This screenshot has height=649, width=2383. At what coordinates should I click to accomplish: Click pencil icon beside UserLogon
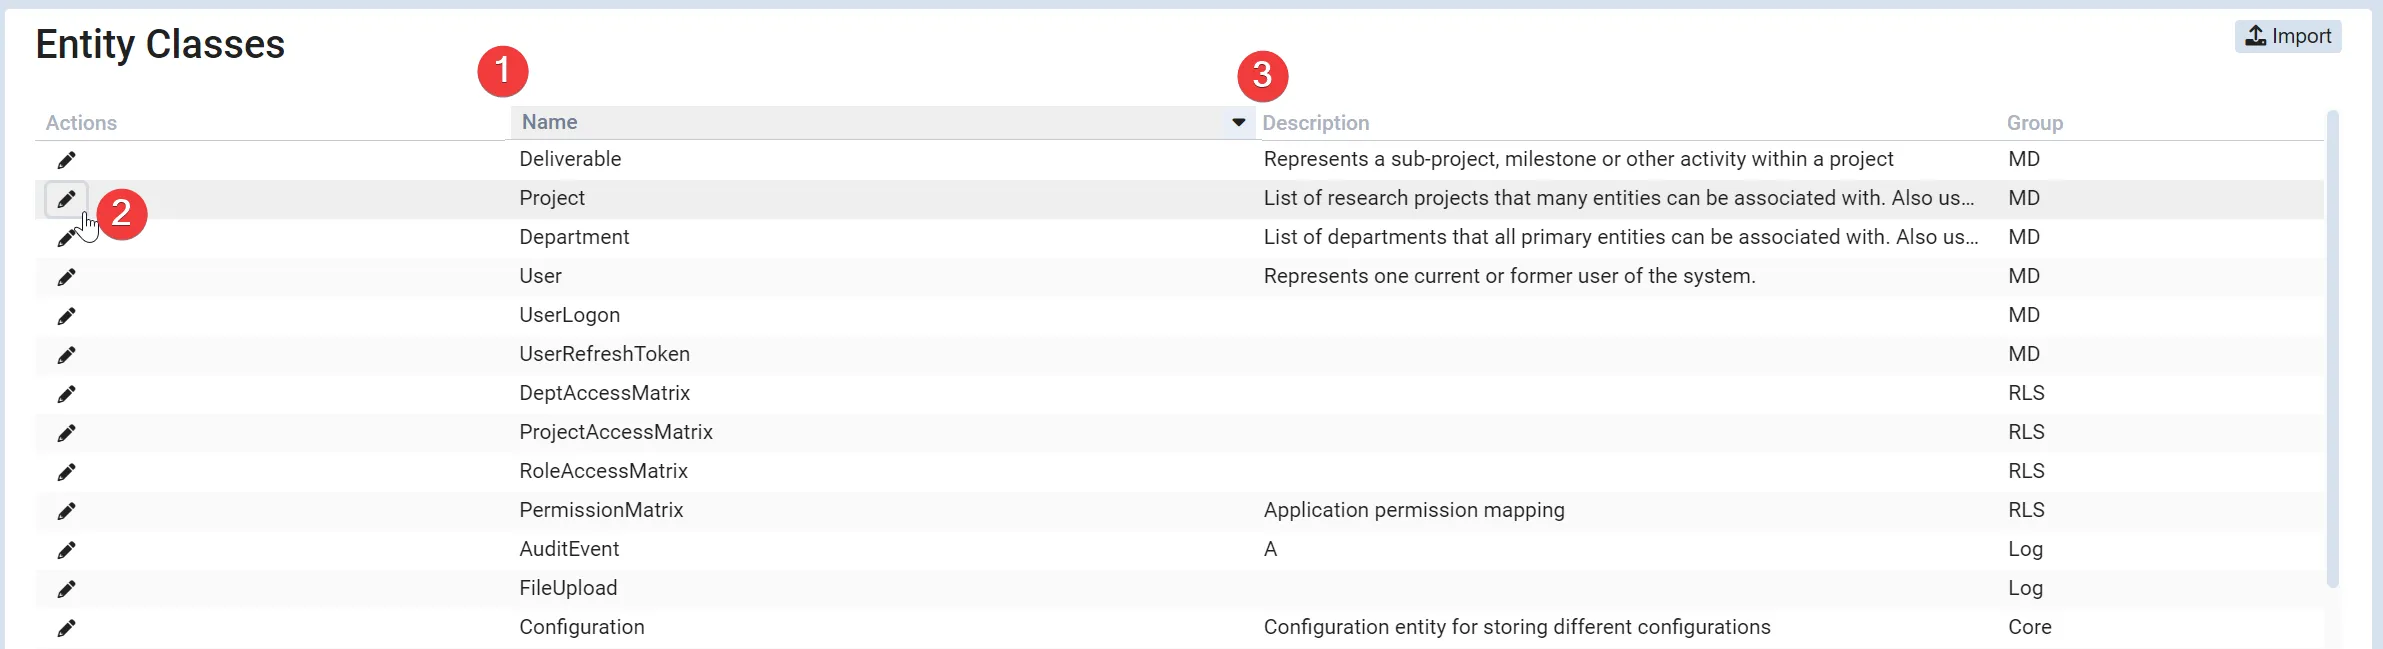66,316
